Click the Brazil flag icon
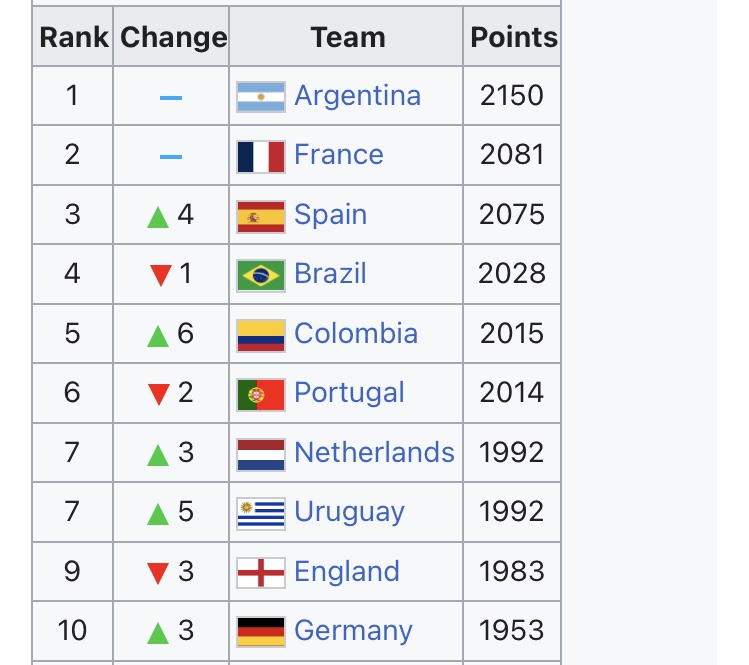The height and width of the screenshot is (665, 749). point(261,275)
